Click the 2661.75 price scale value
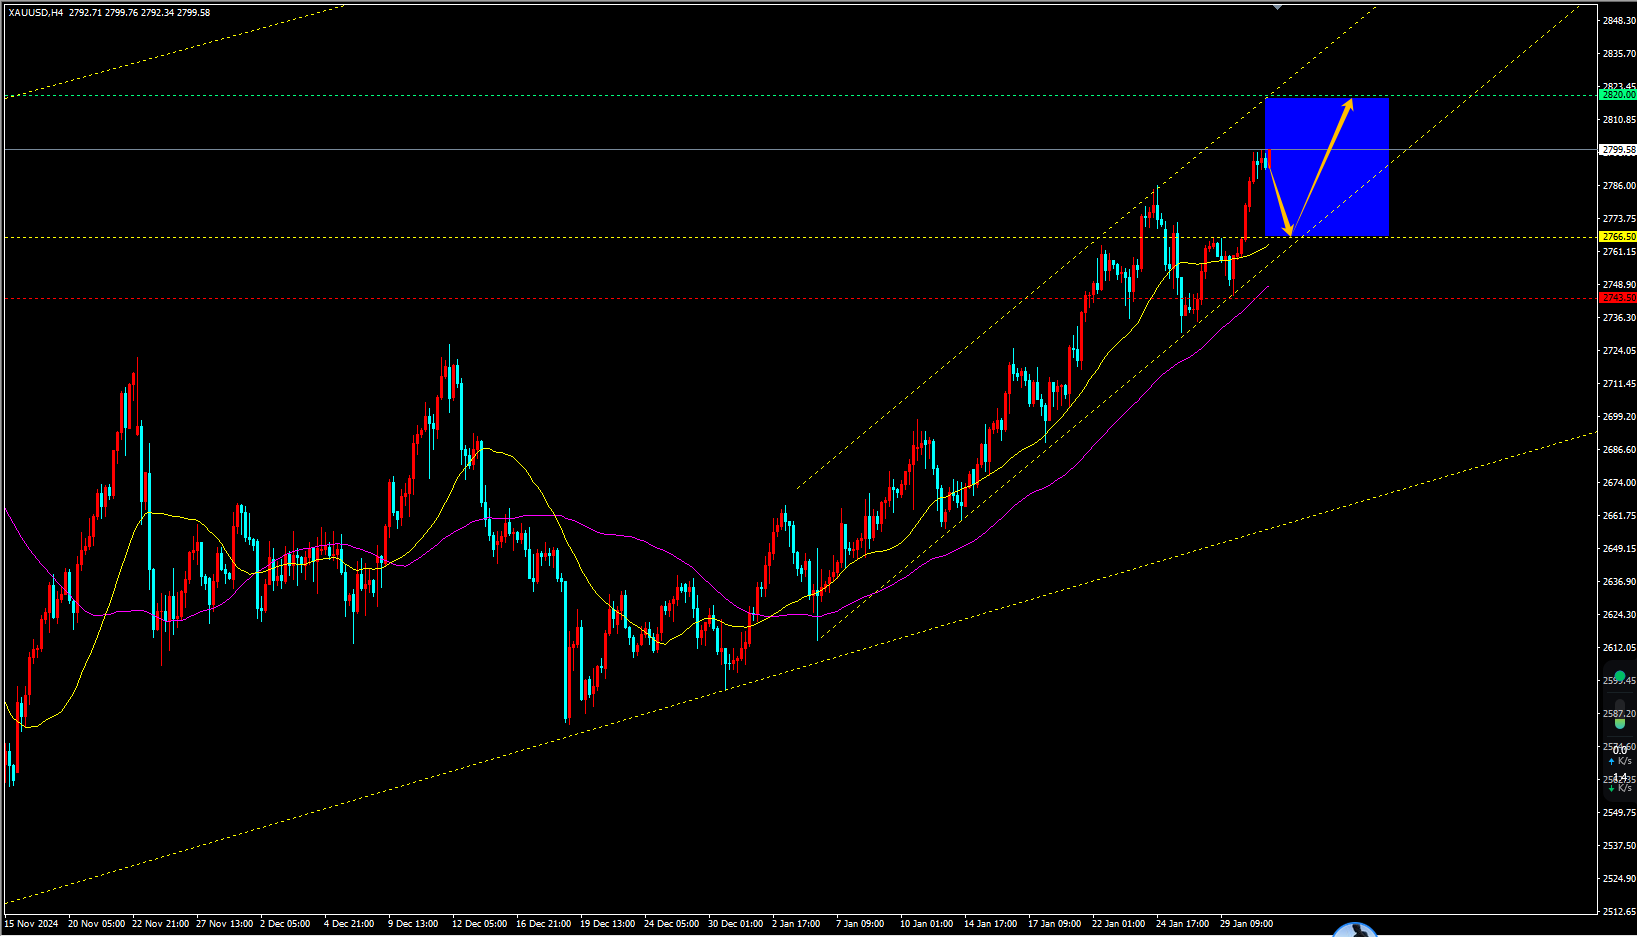Viewport: 1637px width, 937px height. click(1619, 515)
